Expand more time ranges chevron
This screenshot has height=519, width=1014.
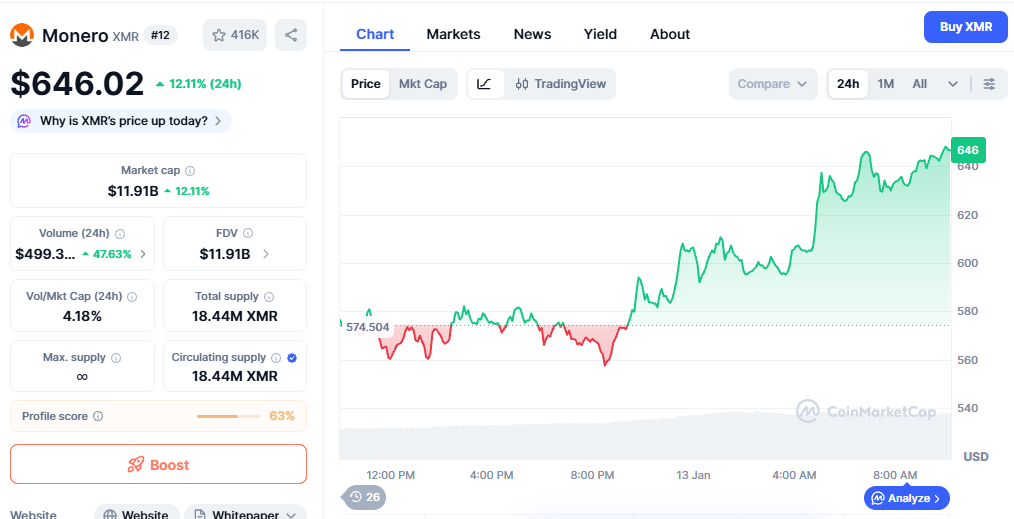[x=953, y=84]
